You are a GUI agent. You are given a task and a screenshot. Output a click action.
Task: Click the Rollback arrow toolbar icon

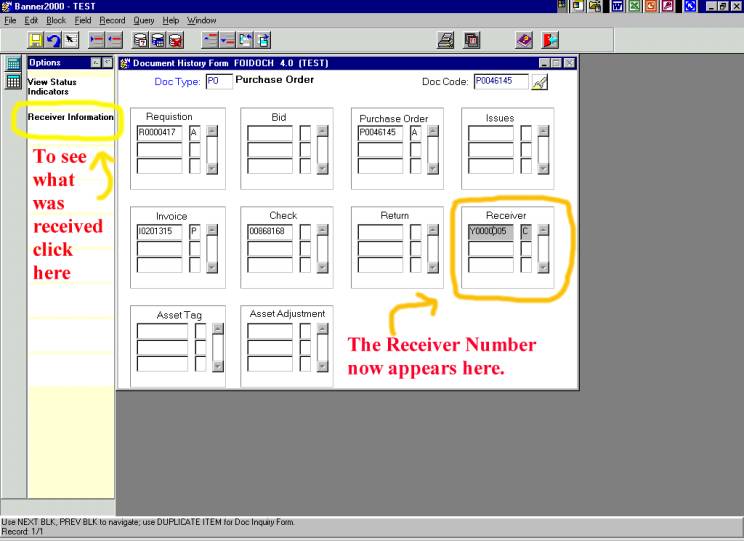tap(53, 41)
